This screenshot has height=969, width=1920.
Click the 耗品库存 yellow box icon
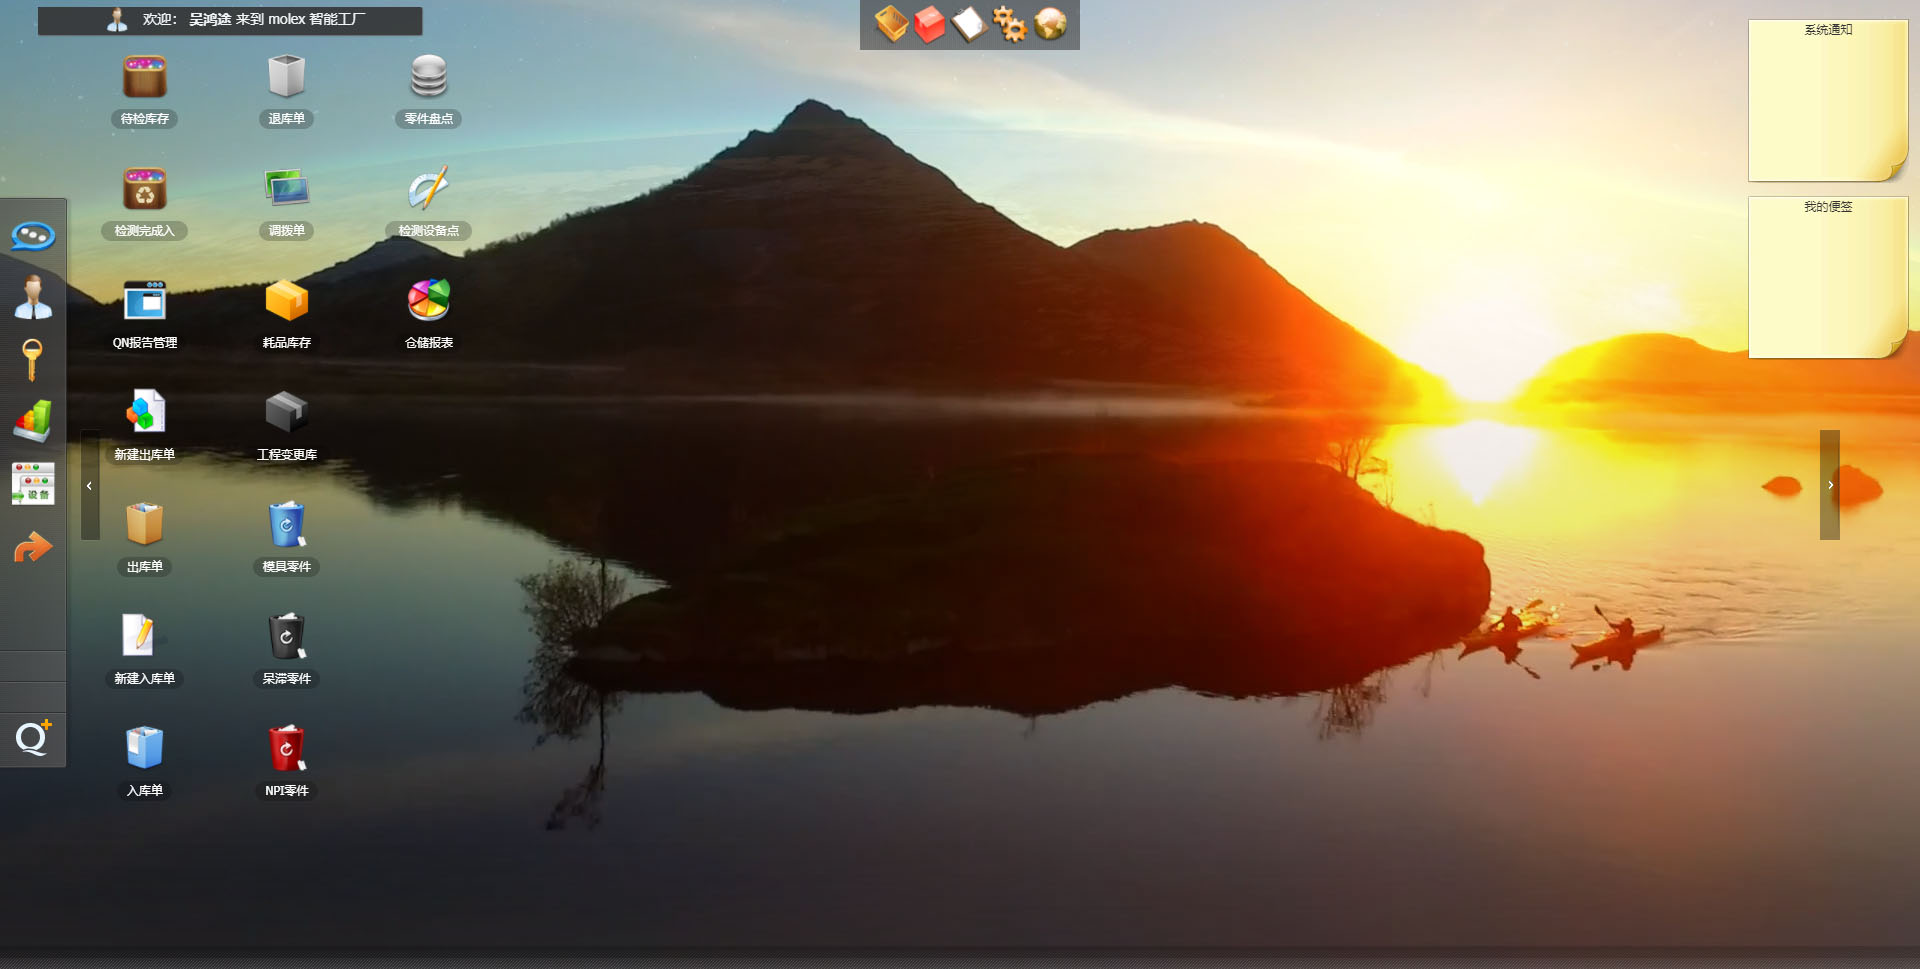point(287,302)
